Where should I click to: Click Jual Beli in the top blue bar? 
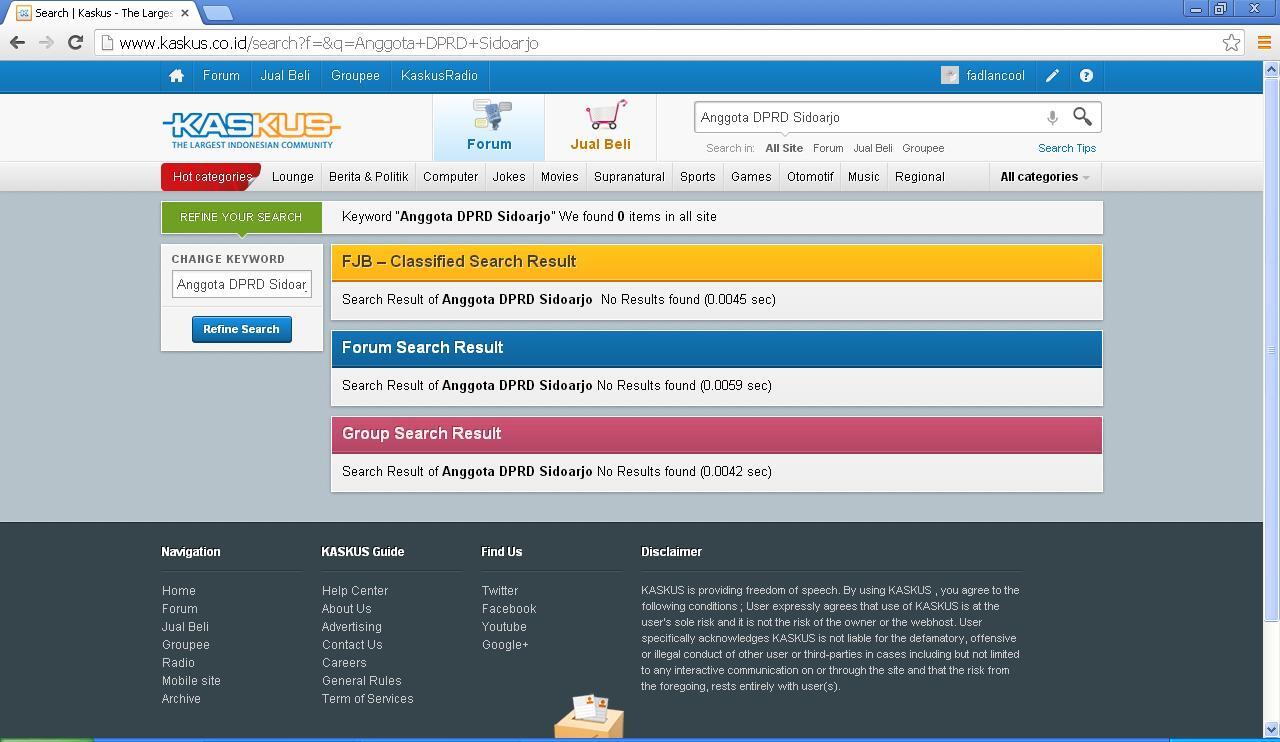pyautogui.click(x=285, y=76)
